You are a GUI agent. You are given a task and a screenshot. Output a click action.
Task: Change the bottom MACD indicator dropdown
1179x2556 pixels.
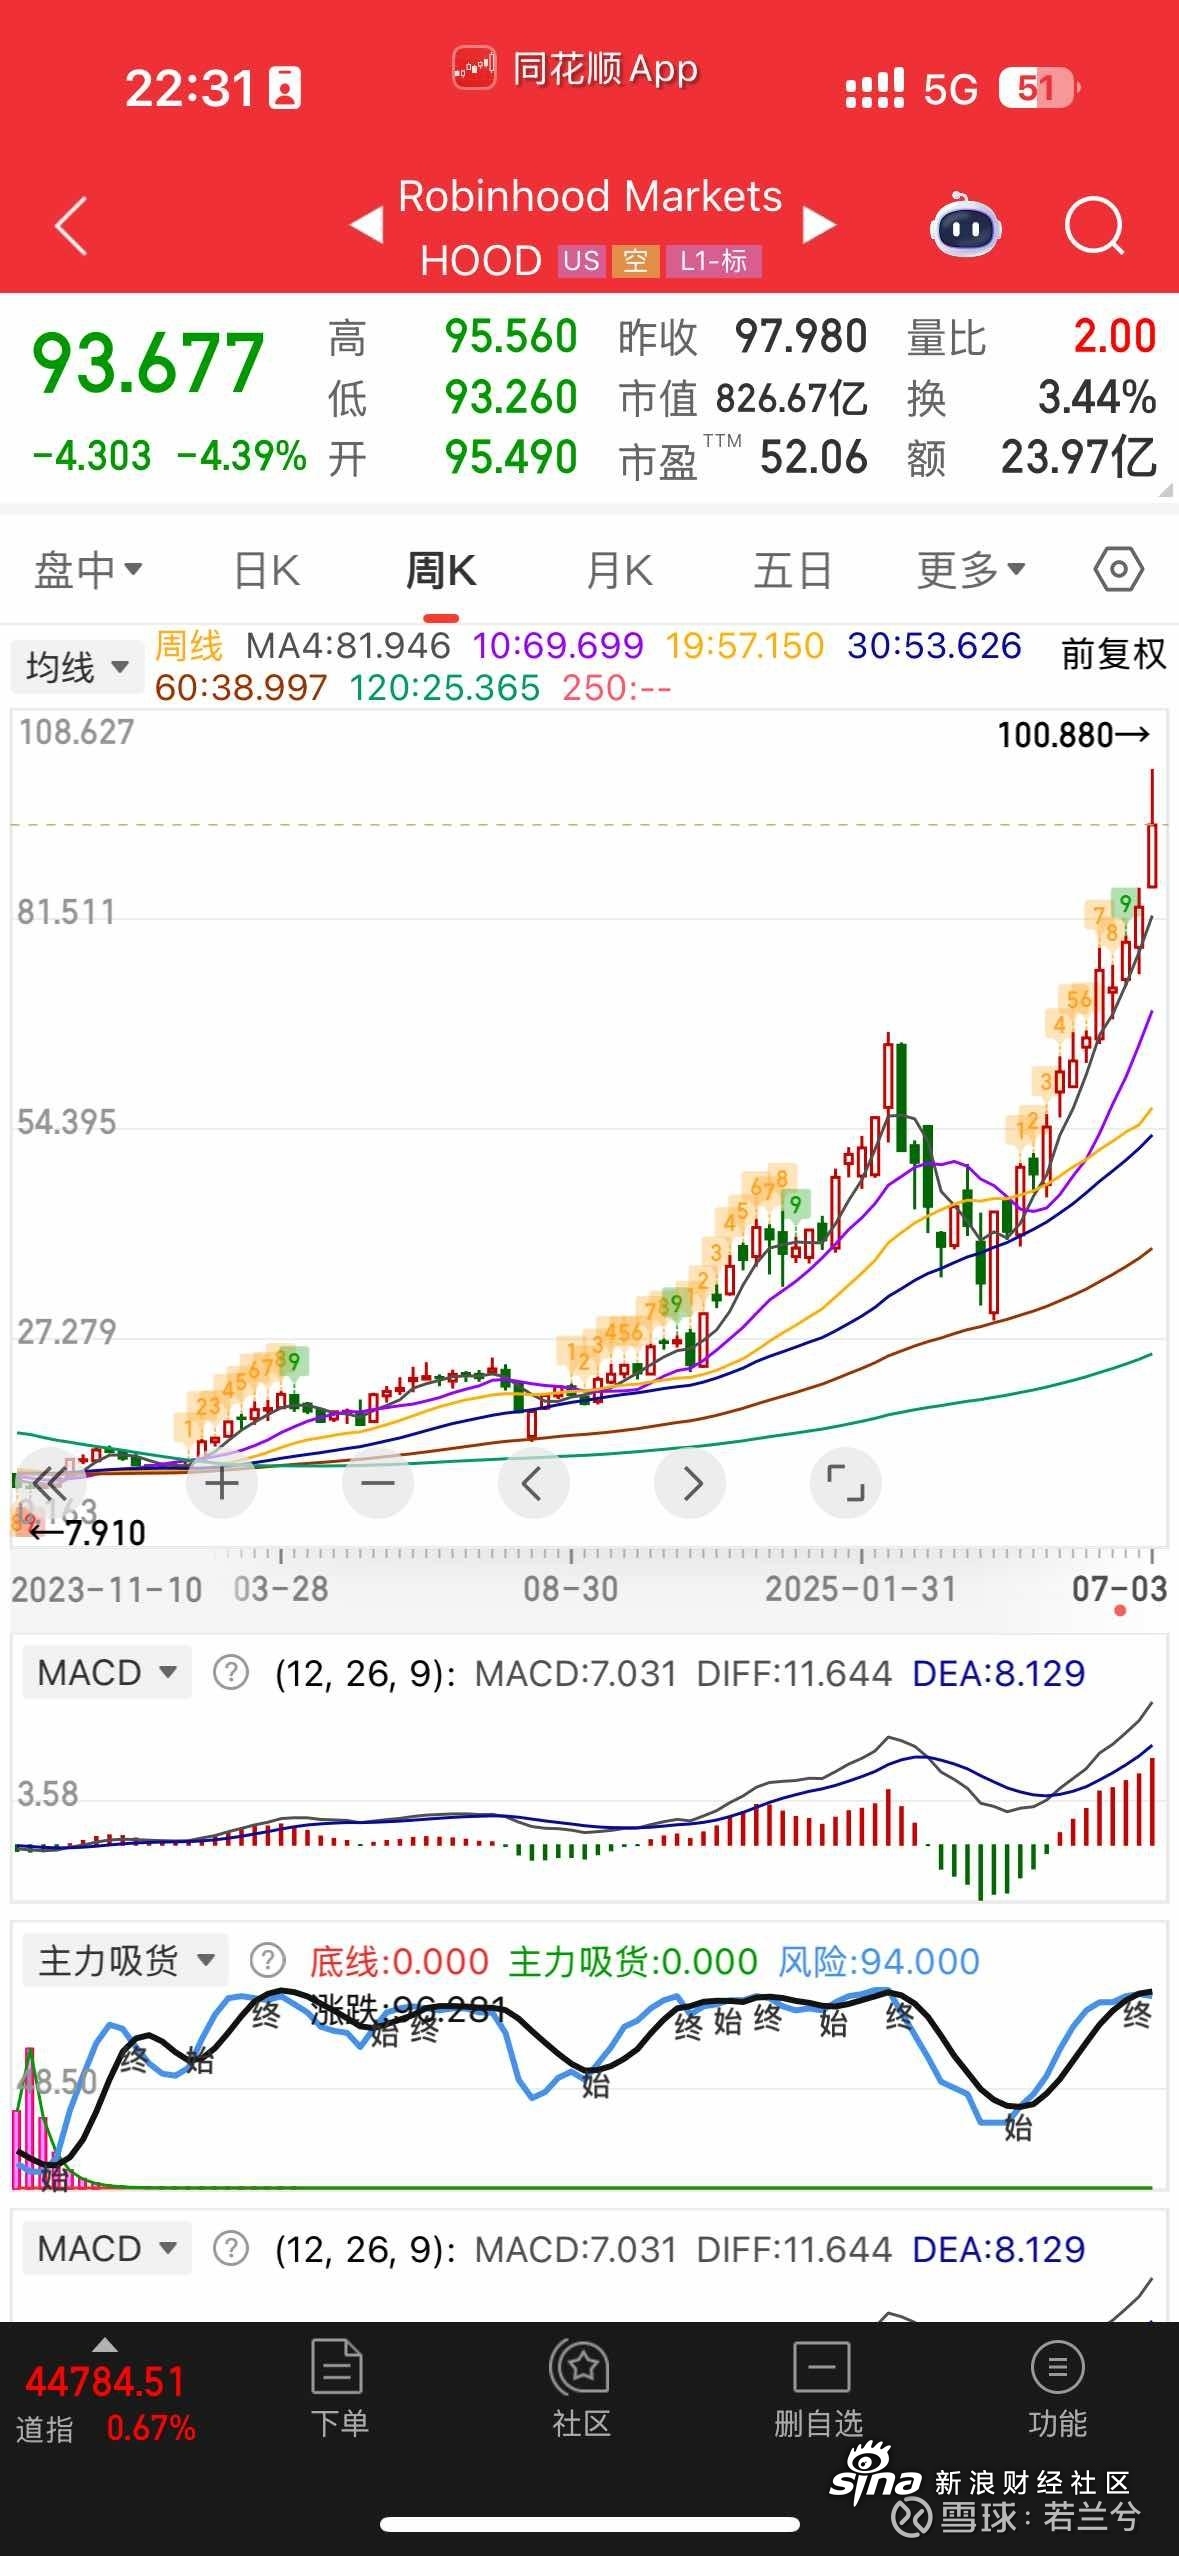107,2248
